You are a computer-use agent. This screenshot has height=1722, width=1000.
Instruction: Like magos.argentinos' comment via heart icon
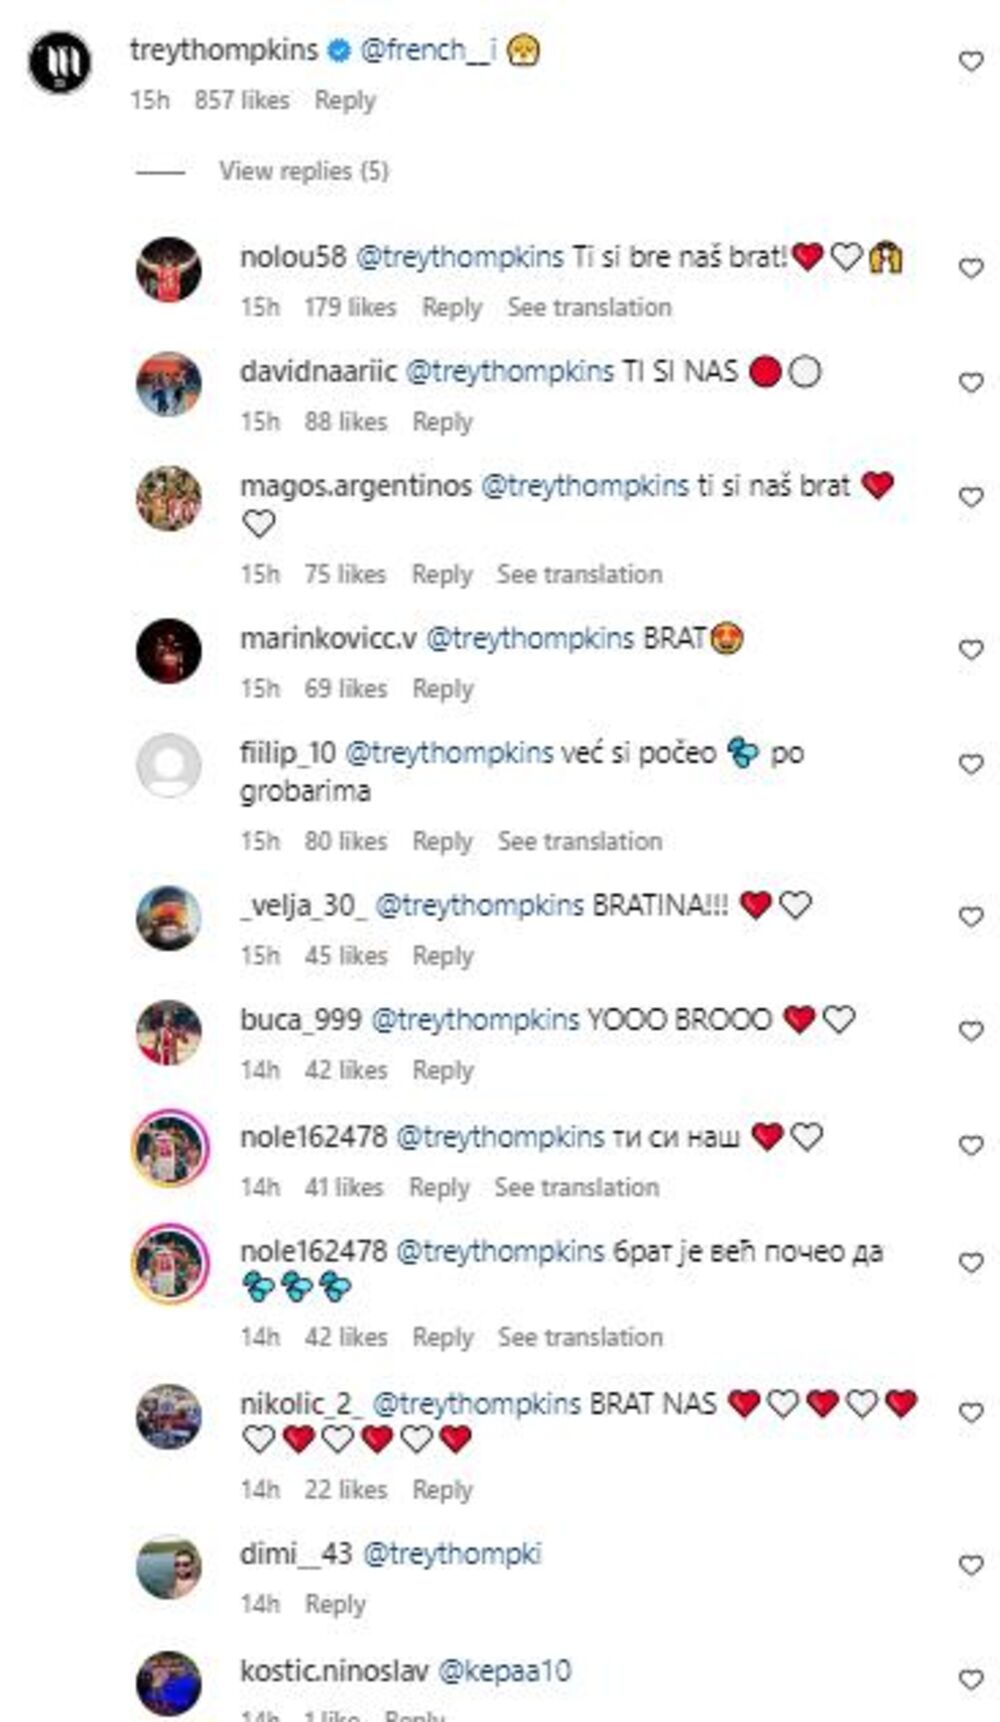click(x=971, y=497)
